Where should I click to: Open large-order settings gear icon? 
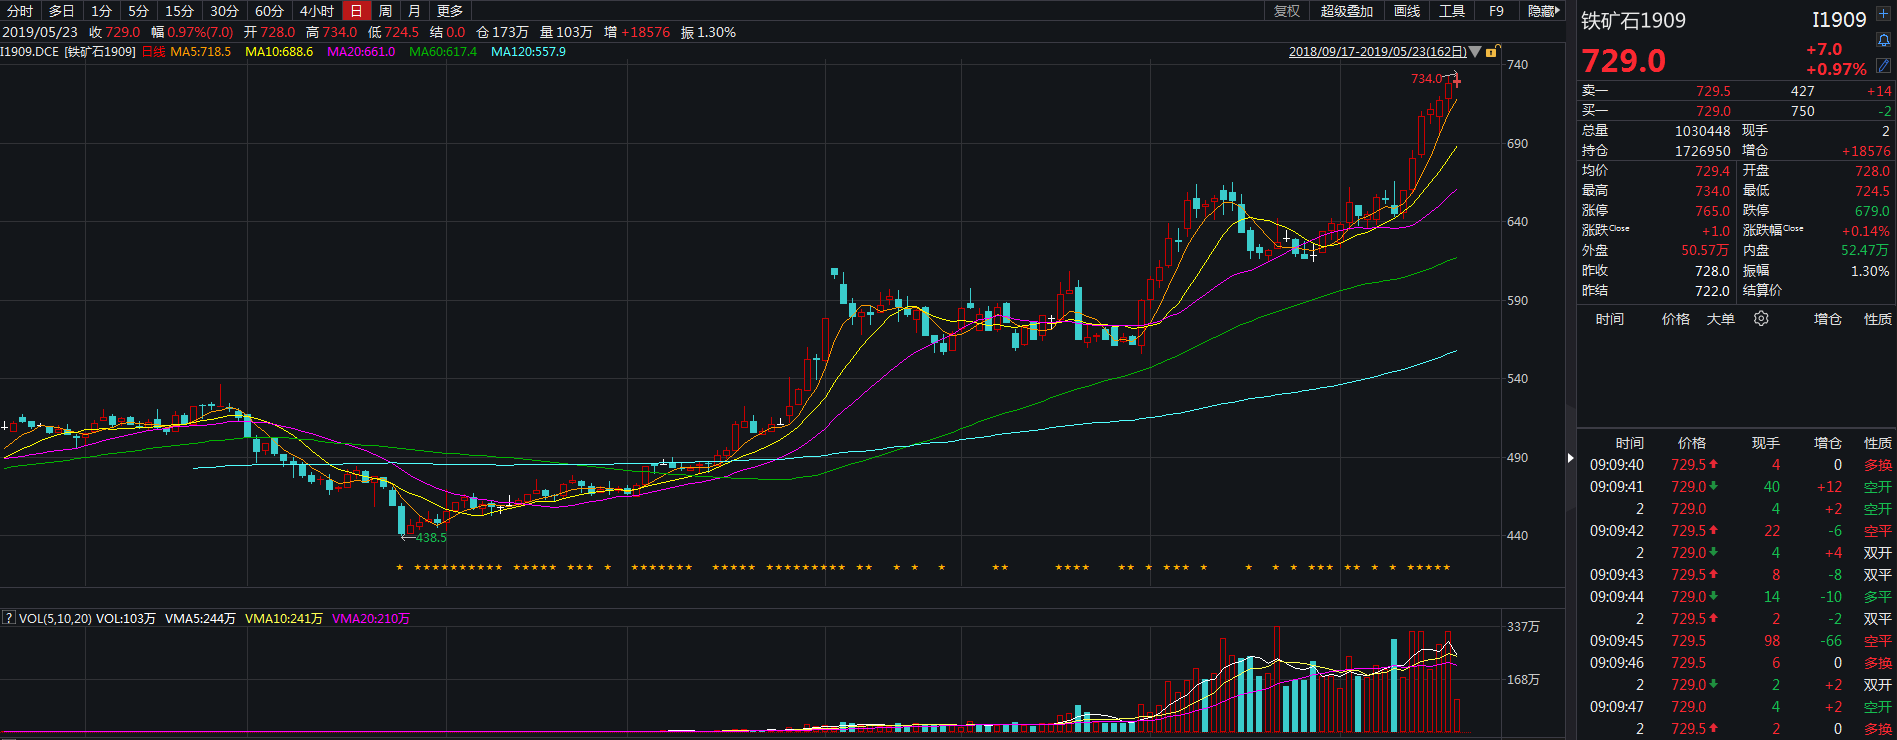pos(1761,319)
